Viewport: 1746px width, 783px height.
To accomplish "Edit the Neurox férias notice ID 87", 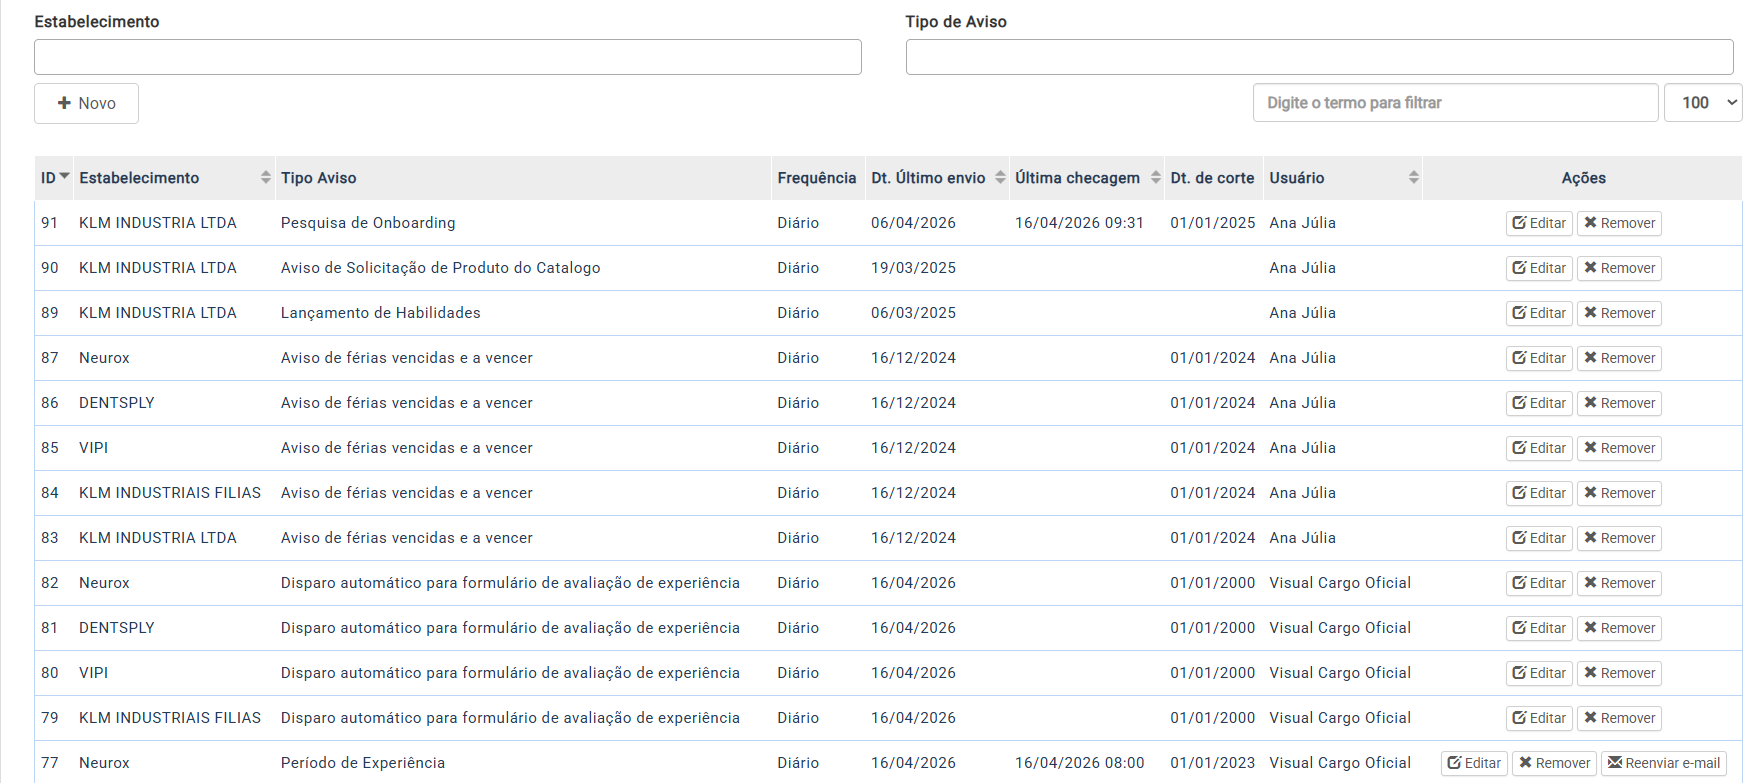I will tap(1538, 358).
